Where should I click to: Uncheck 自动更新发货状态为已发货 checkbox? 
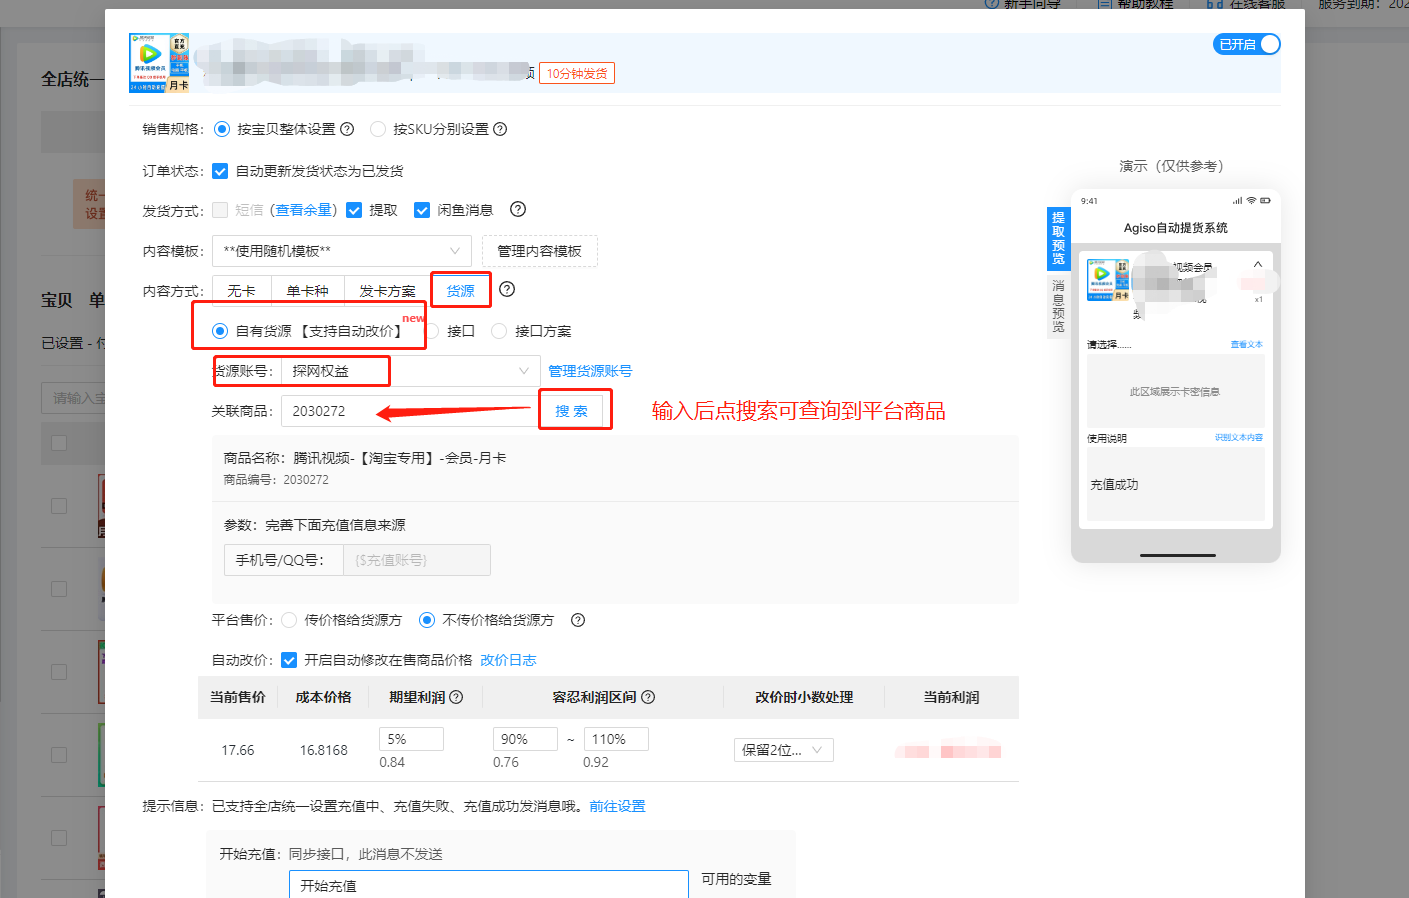tap(220, 171)
